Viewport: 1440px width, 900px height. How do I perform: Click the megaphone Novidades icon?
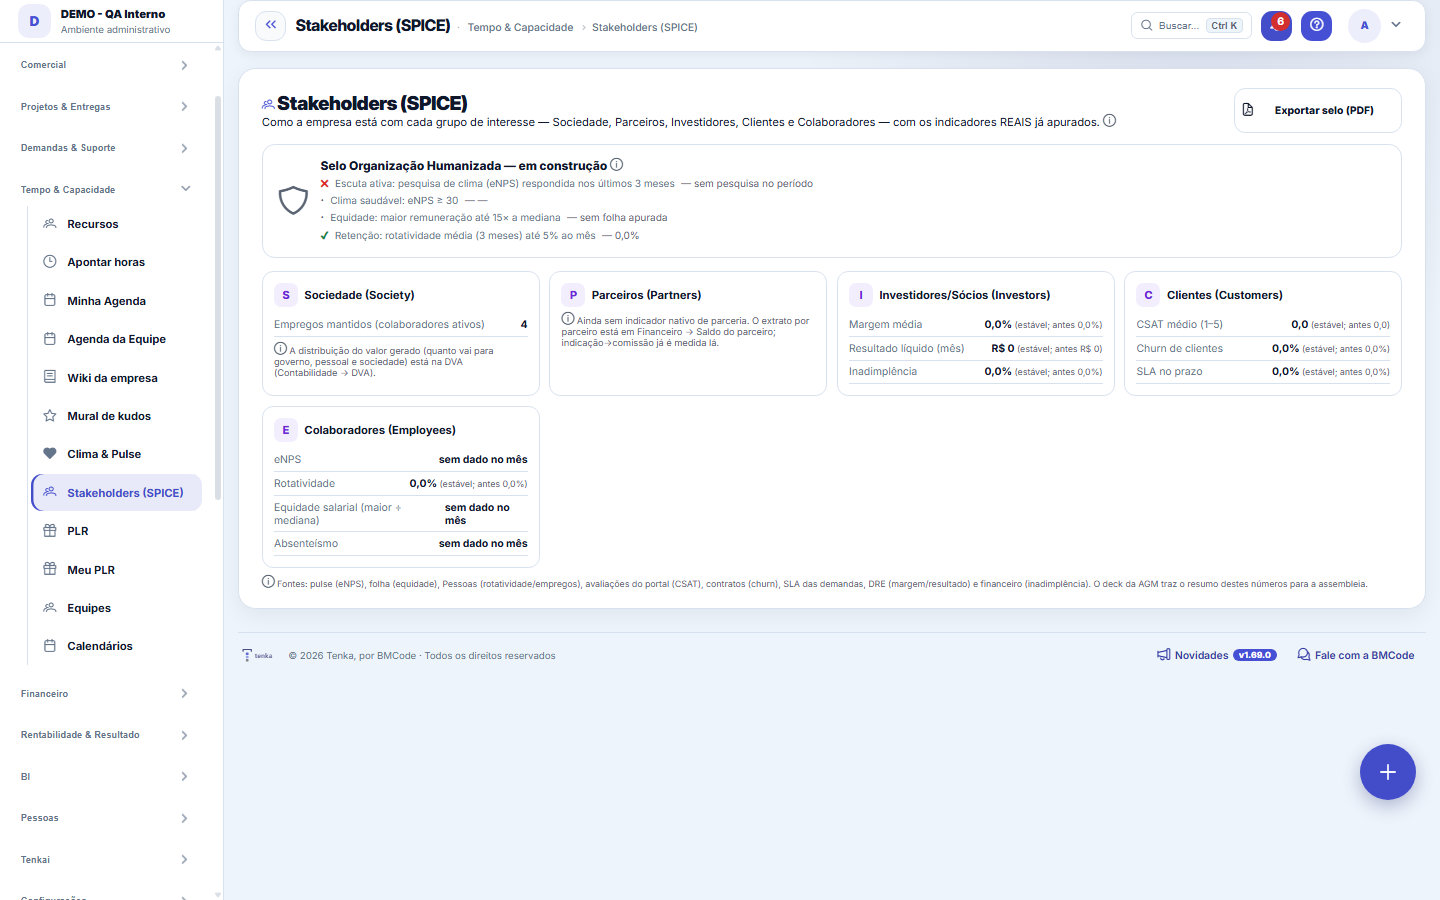coord(1164,655)
